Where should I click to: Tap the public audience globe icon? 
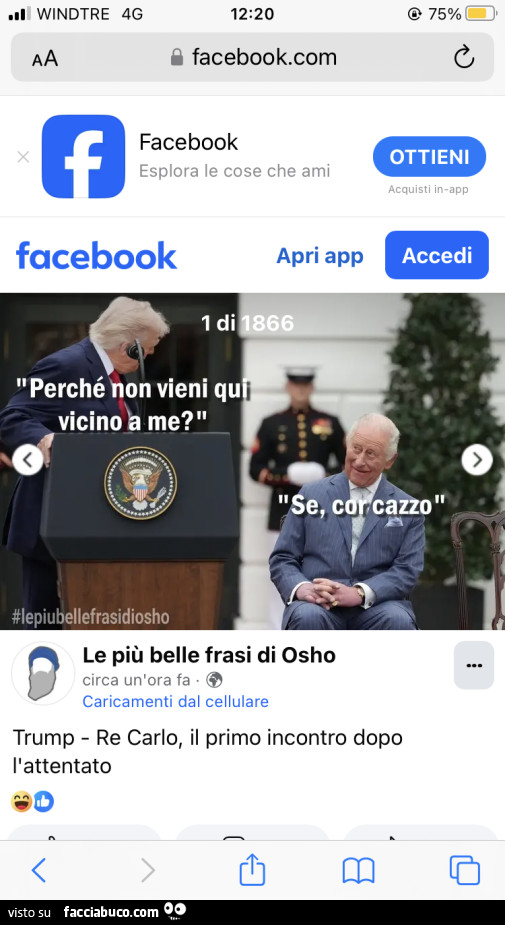(x=214, y=680)
